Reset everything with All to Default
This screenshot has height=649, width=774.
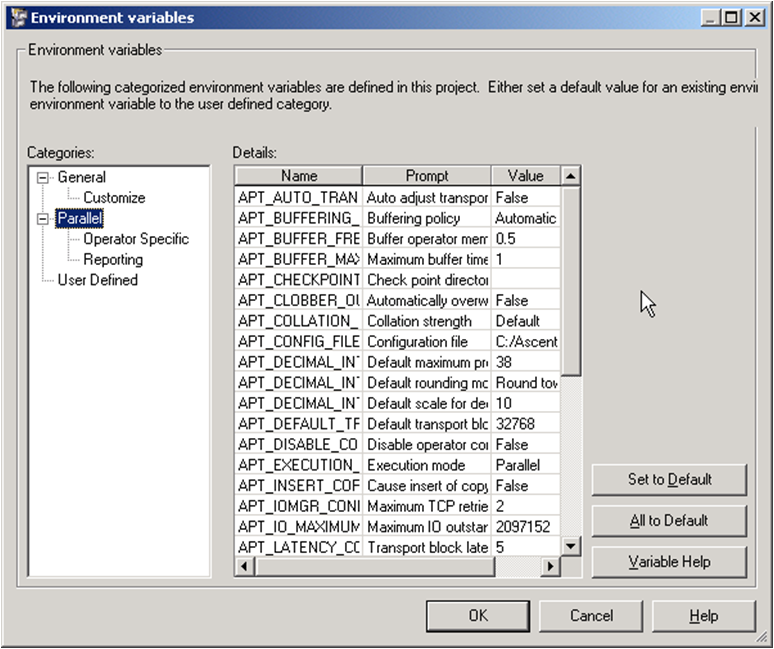669,520
